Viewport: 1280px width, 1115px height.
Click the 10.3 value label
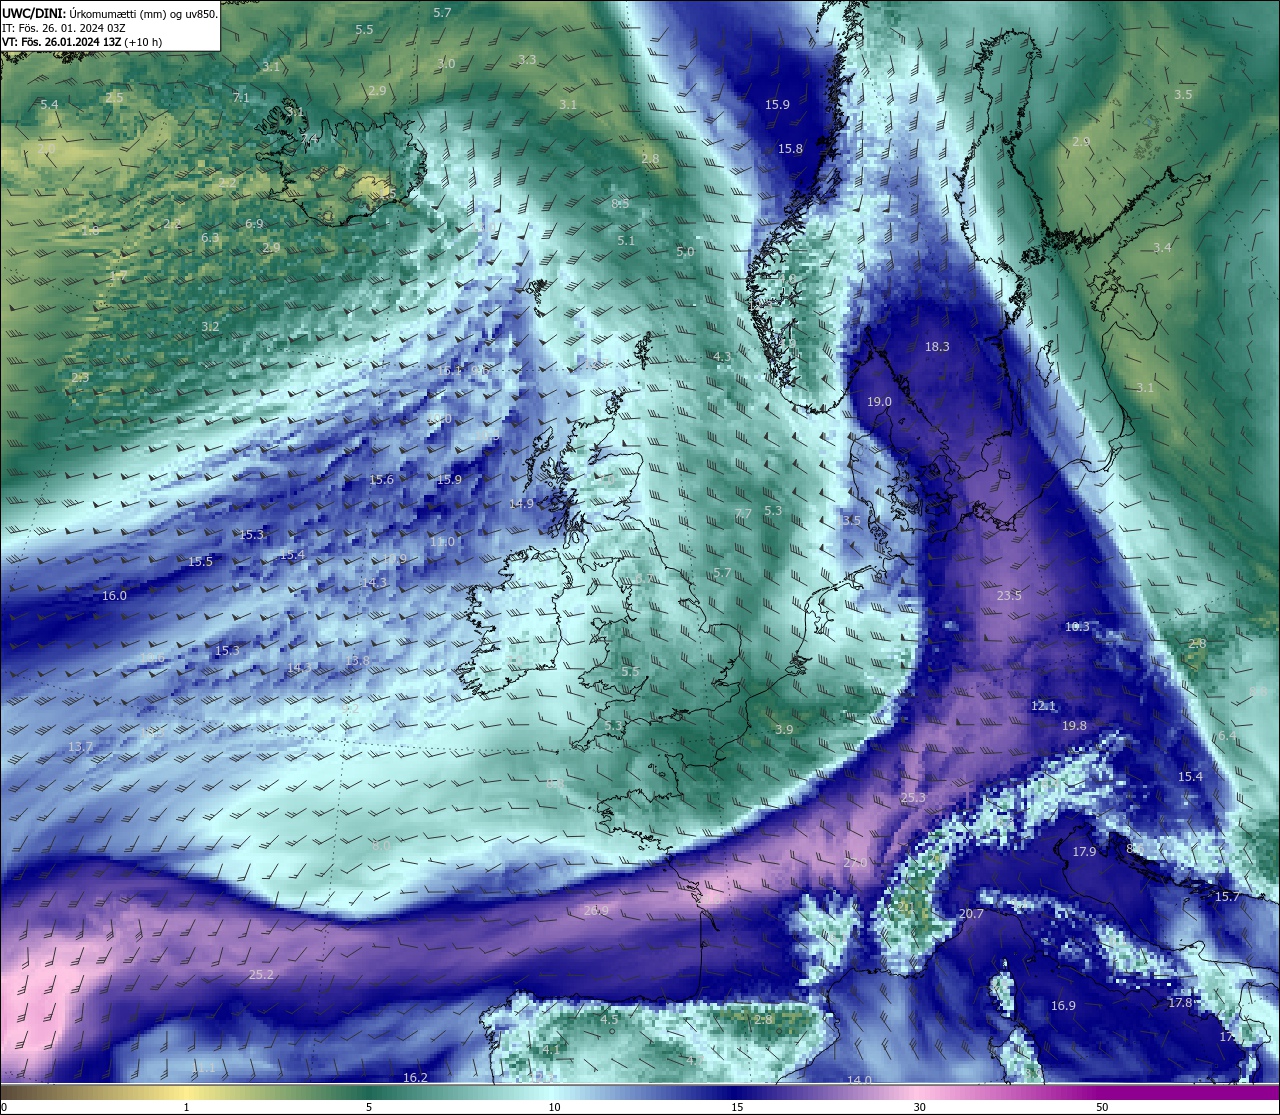(x=1077, y=627)
